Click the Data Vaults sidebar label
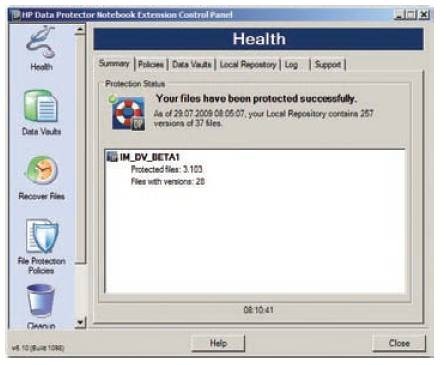The width and height of the screenshot is (446, 365). [x=41, y=132]
